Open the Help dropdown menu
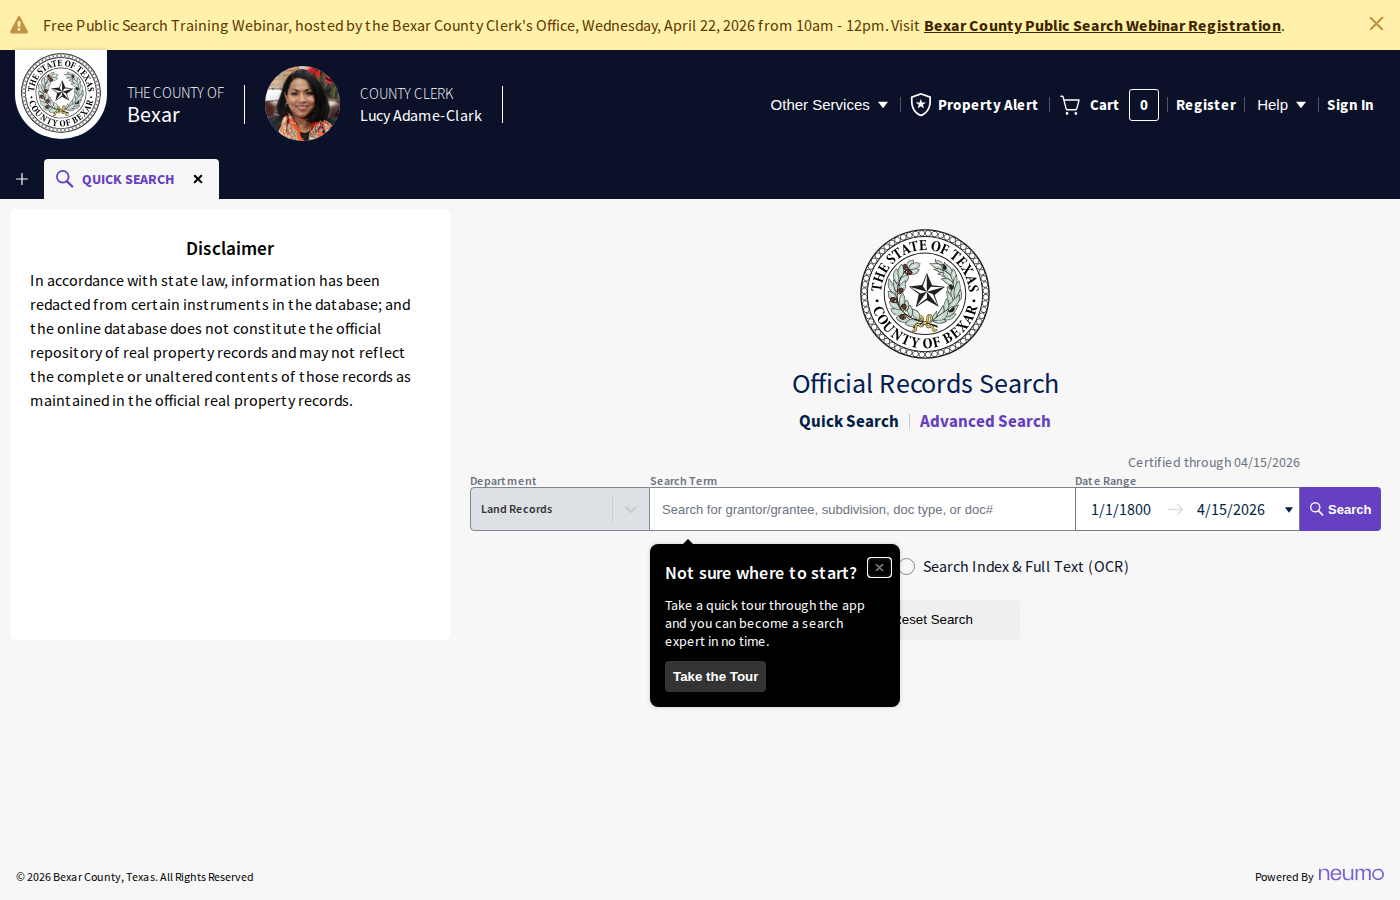Image resolution: width=1400 pixels, height=900 pixels. coord(1280,104)
